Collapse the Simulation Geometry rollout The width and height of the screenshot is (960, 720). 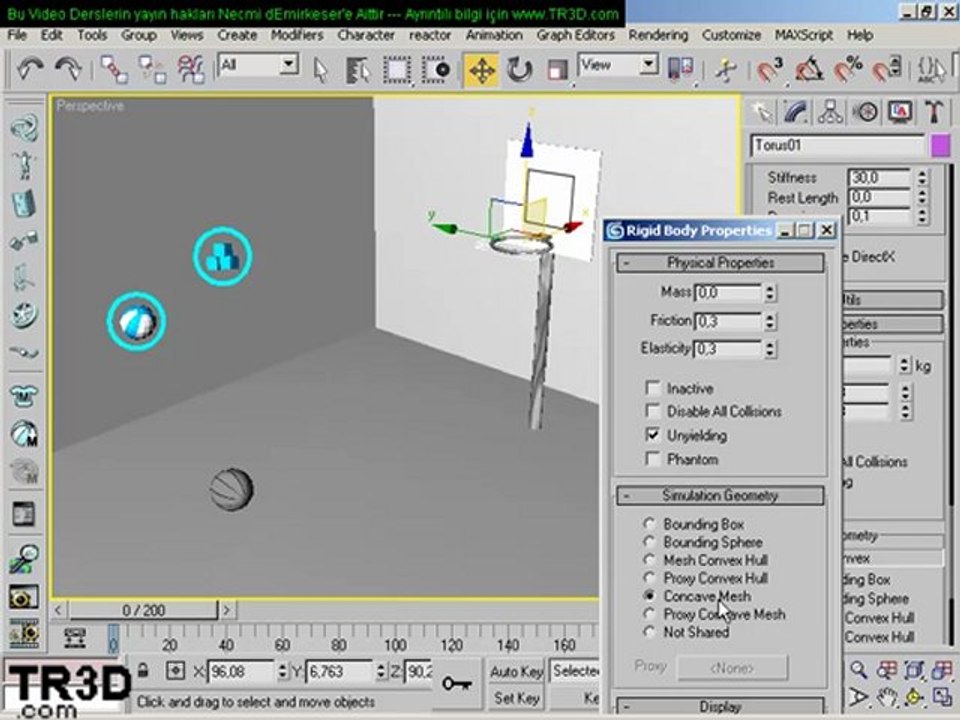click(720, 495)
